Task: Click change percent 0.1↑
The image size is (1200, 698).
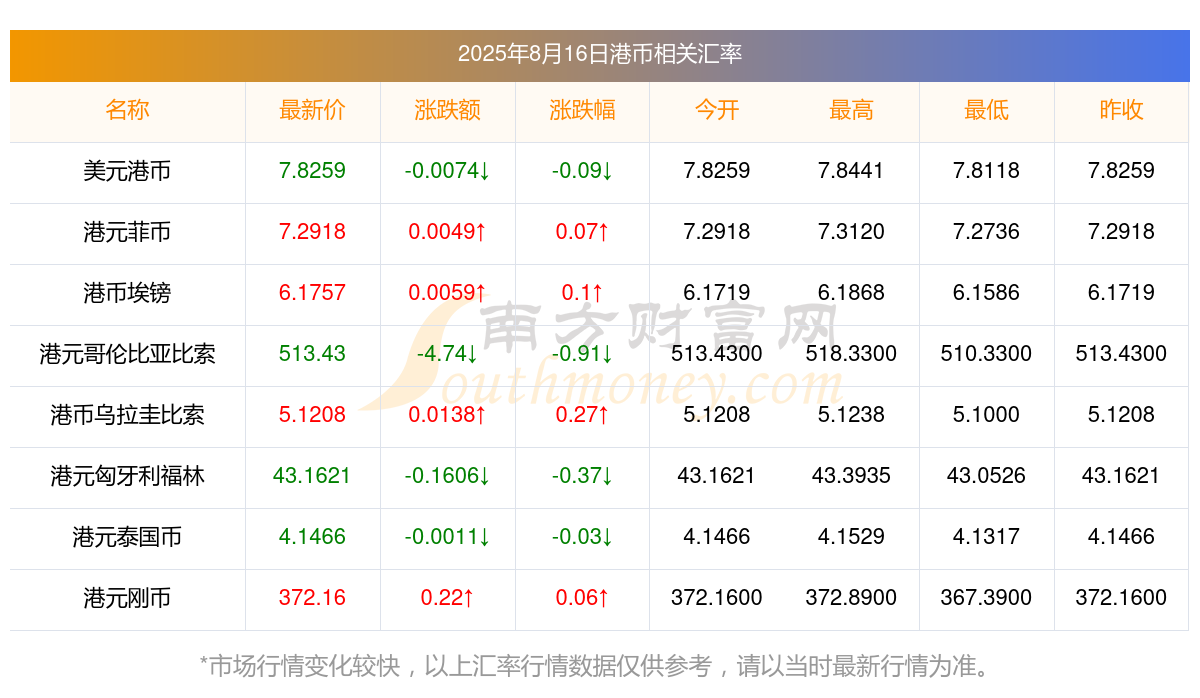Action: tap(583, 293)
